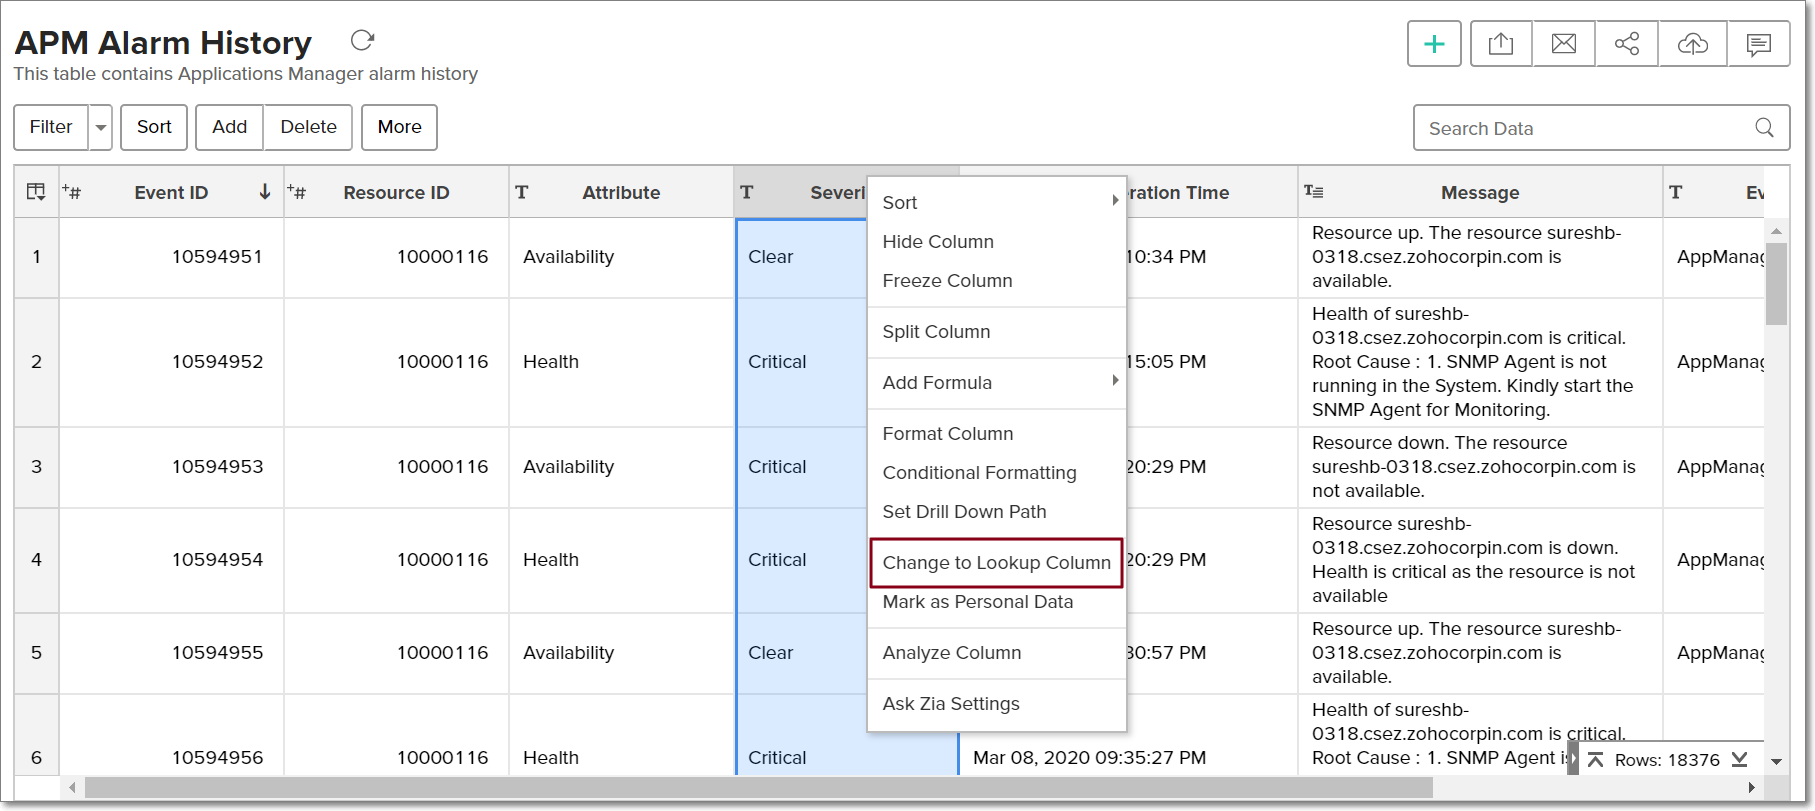The width and height of the screenshot is (1815, 811).
Task: Click the refresh icon beside the title
Action: tap(362, 41)
